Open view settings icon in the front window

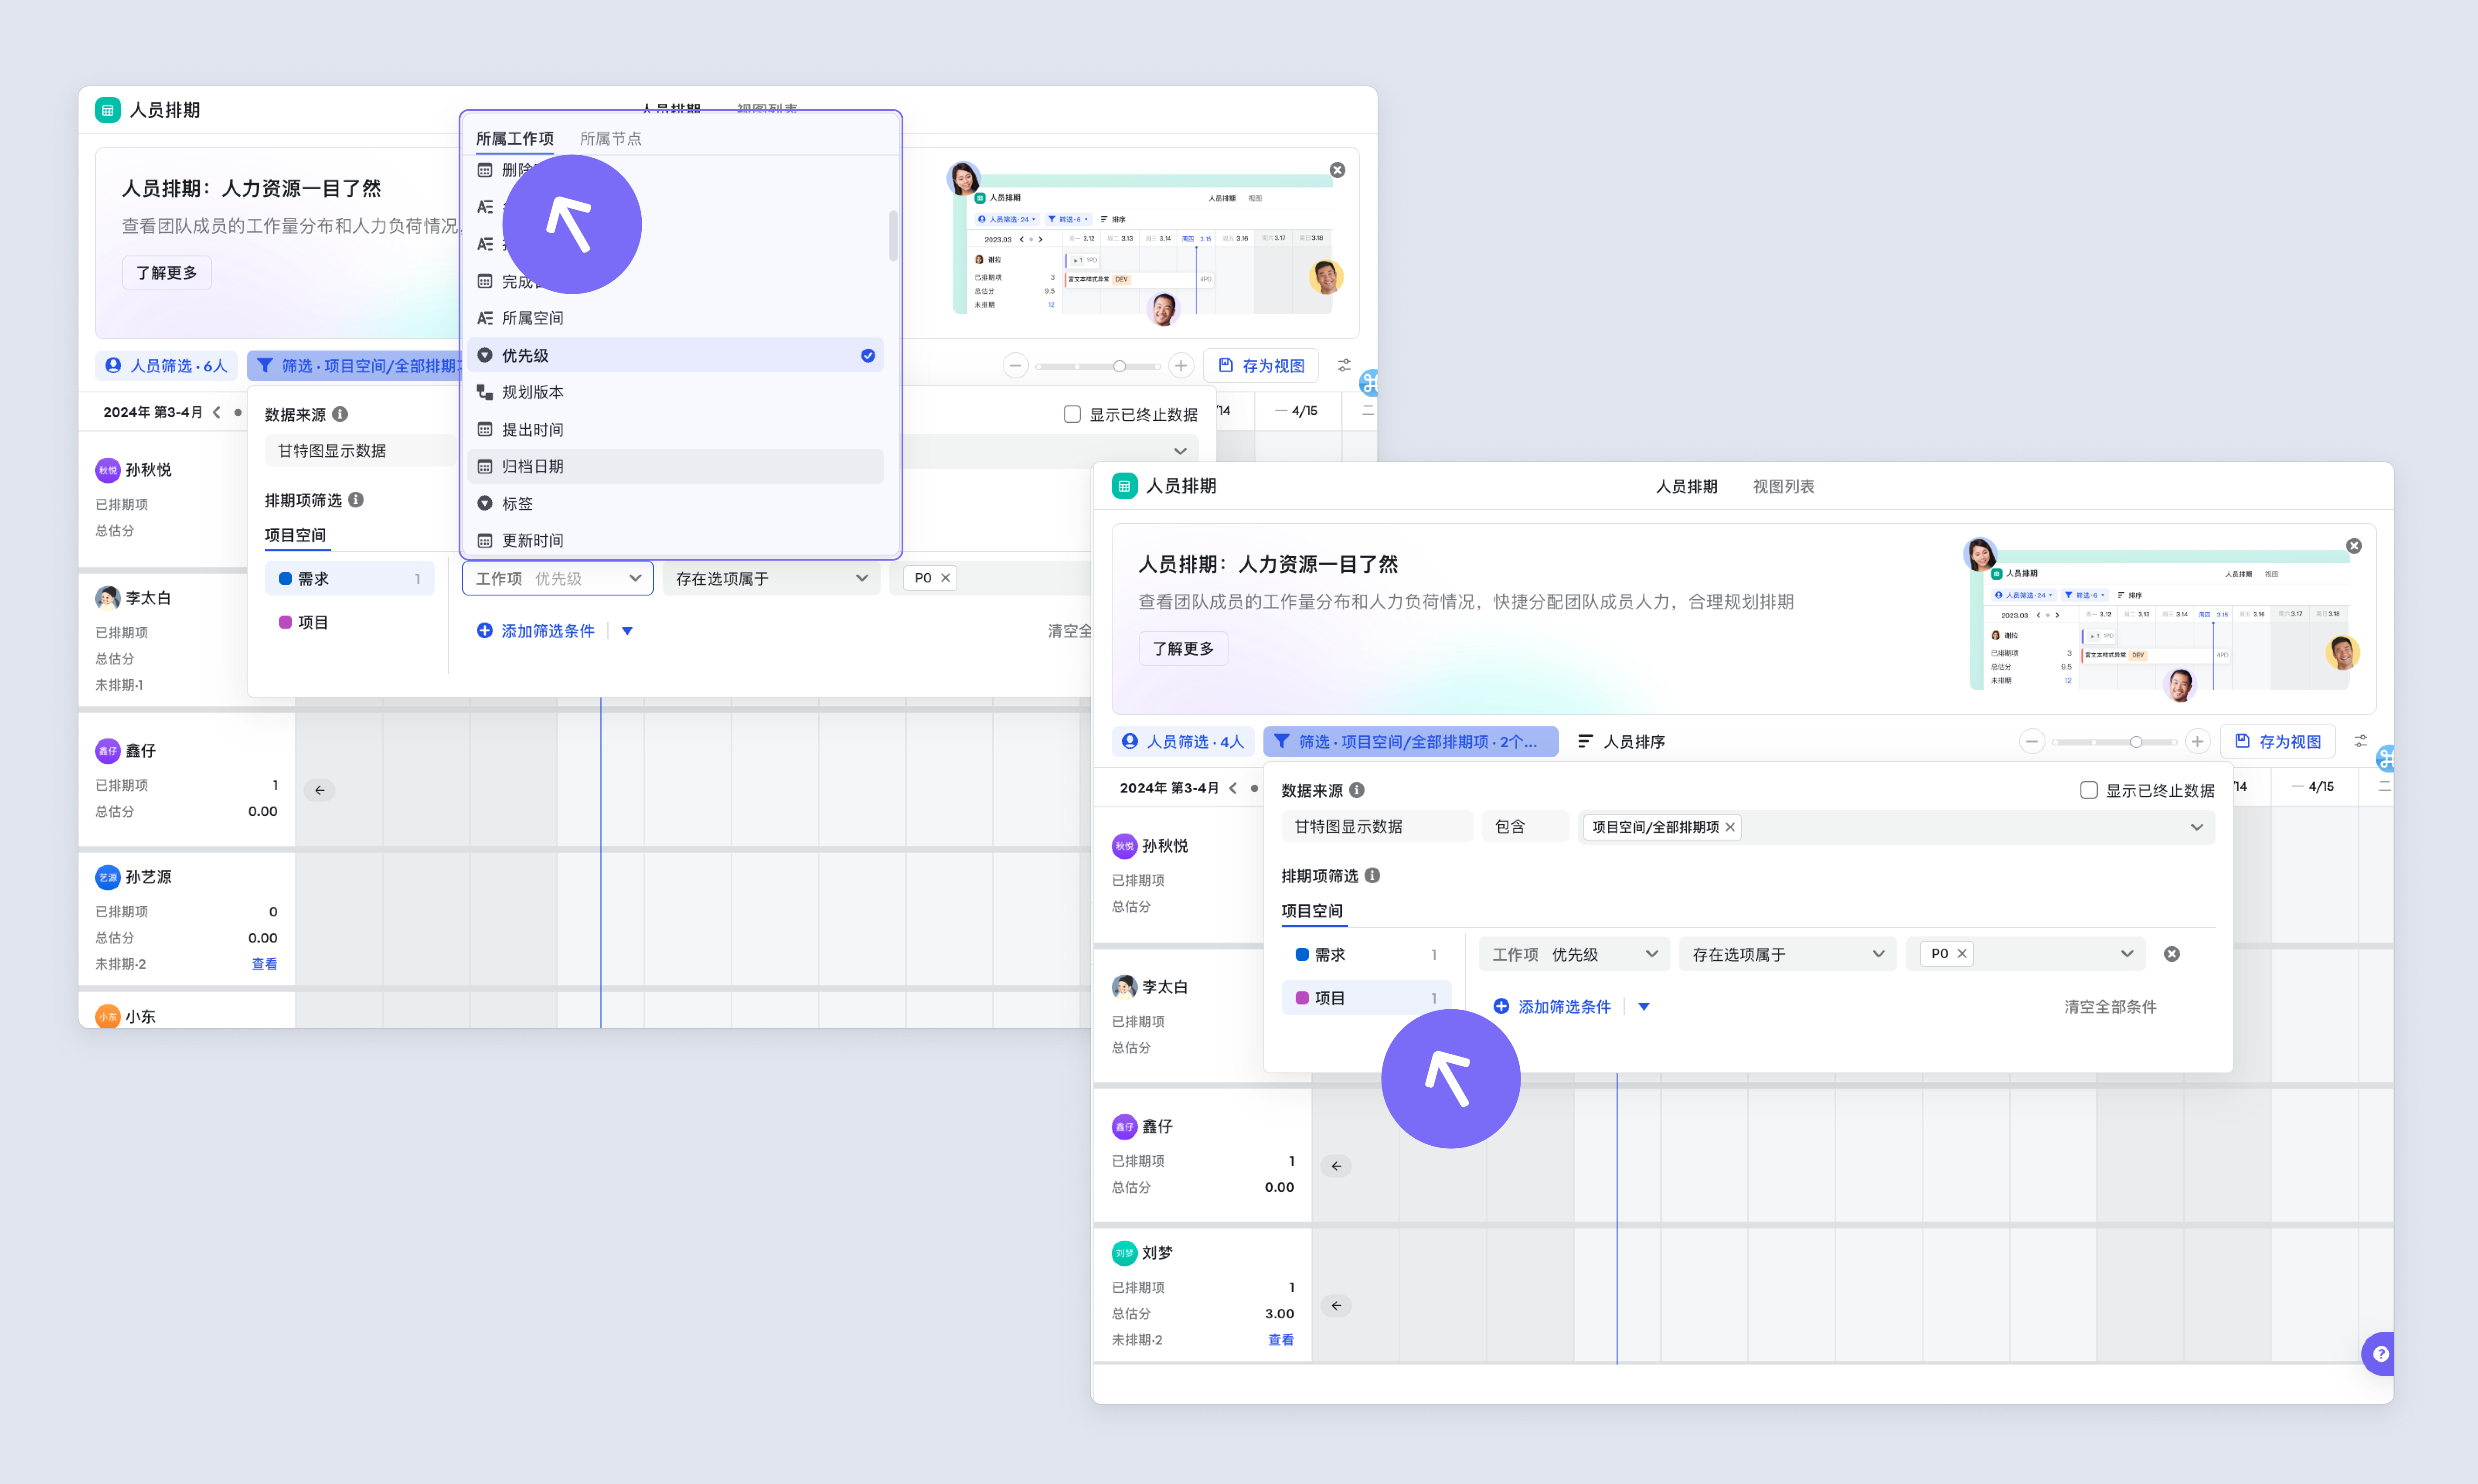coord(2361,742)
